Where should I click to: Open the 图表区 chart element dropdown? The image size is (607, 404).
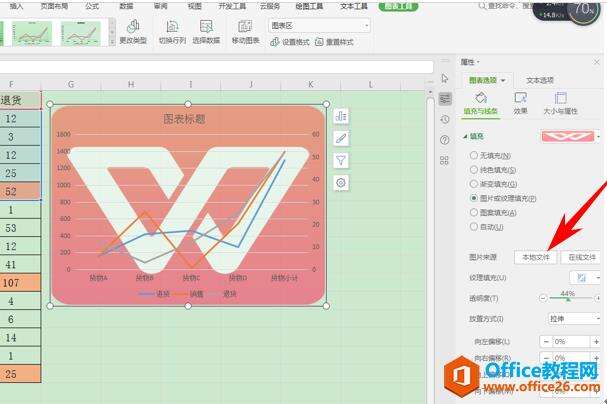366,26
